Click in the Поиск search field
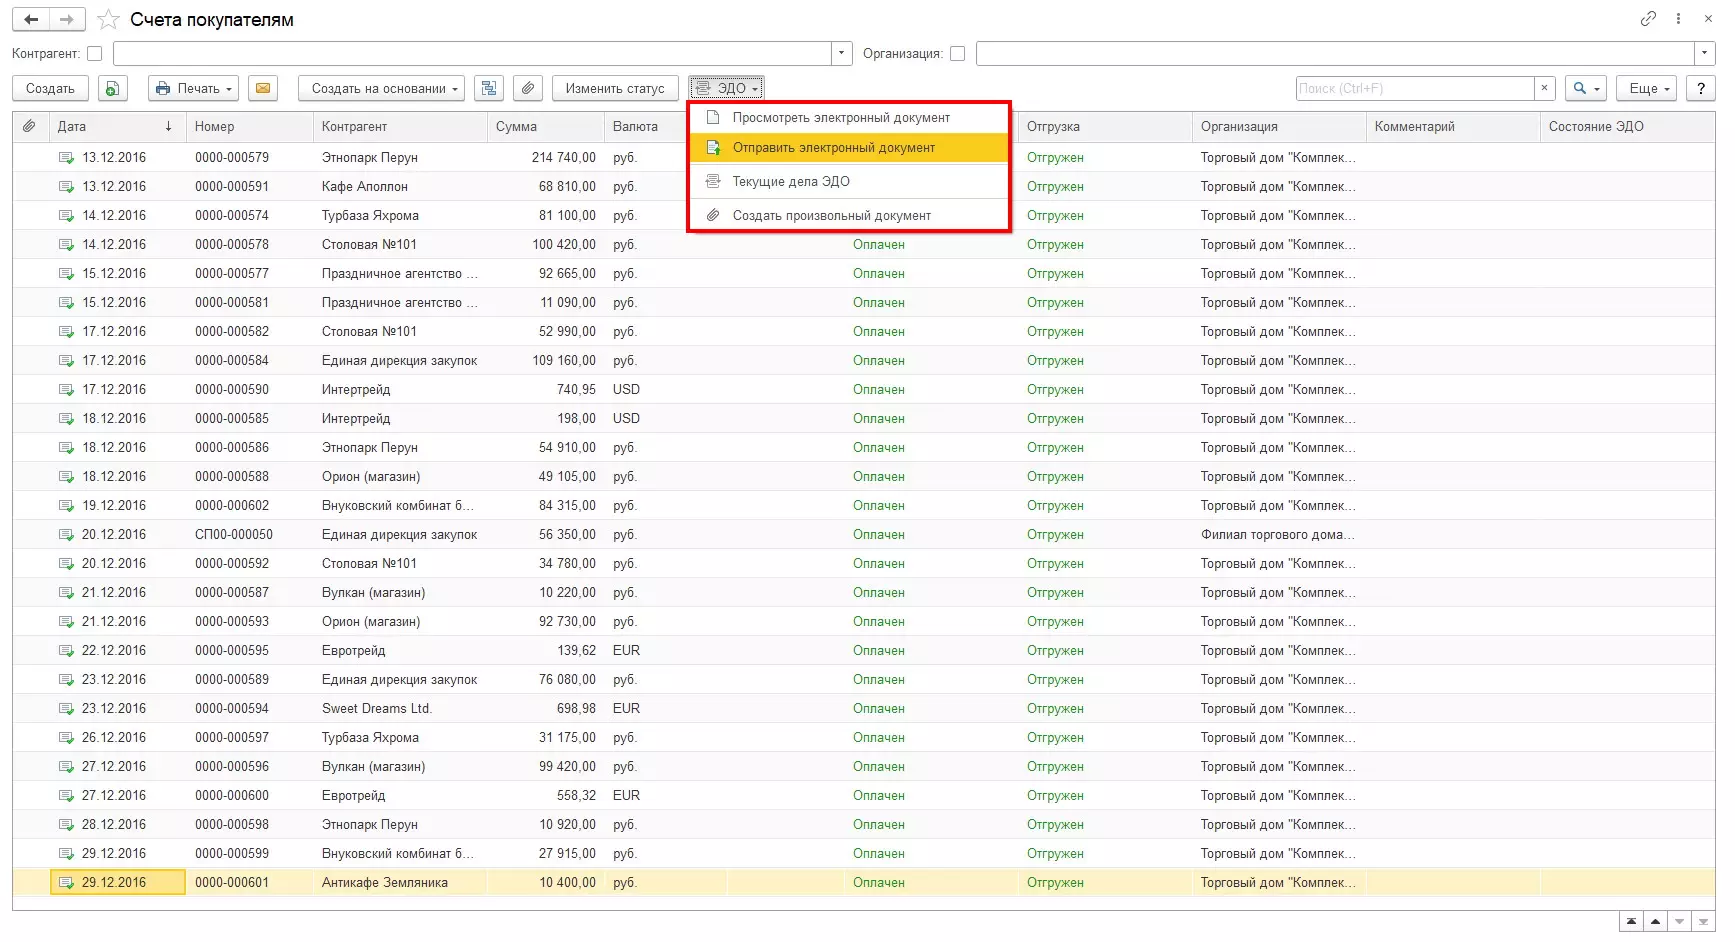Image resolution: width=1735 pixels, height=942 pixels. [x=1414, y=88]
